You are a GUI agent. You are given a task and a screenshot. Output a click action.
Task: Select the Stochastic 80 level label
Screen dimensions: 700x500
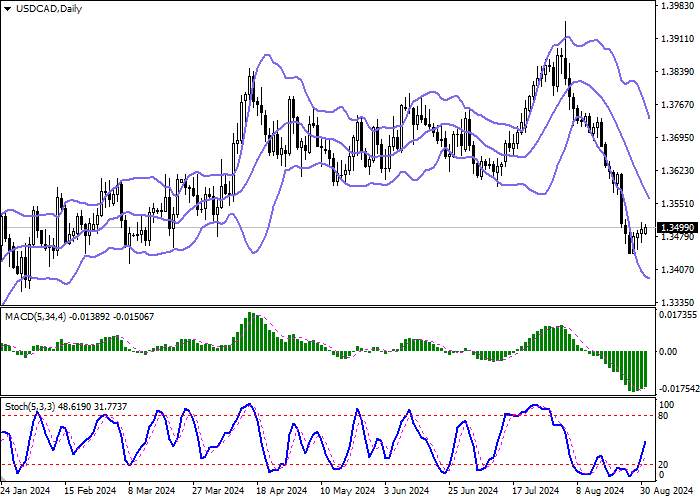click(664, 416)
